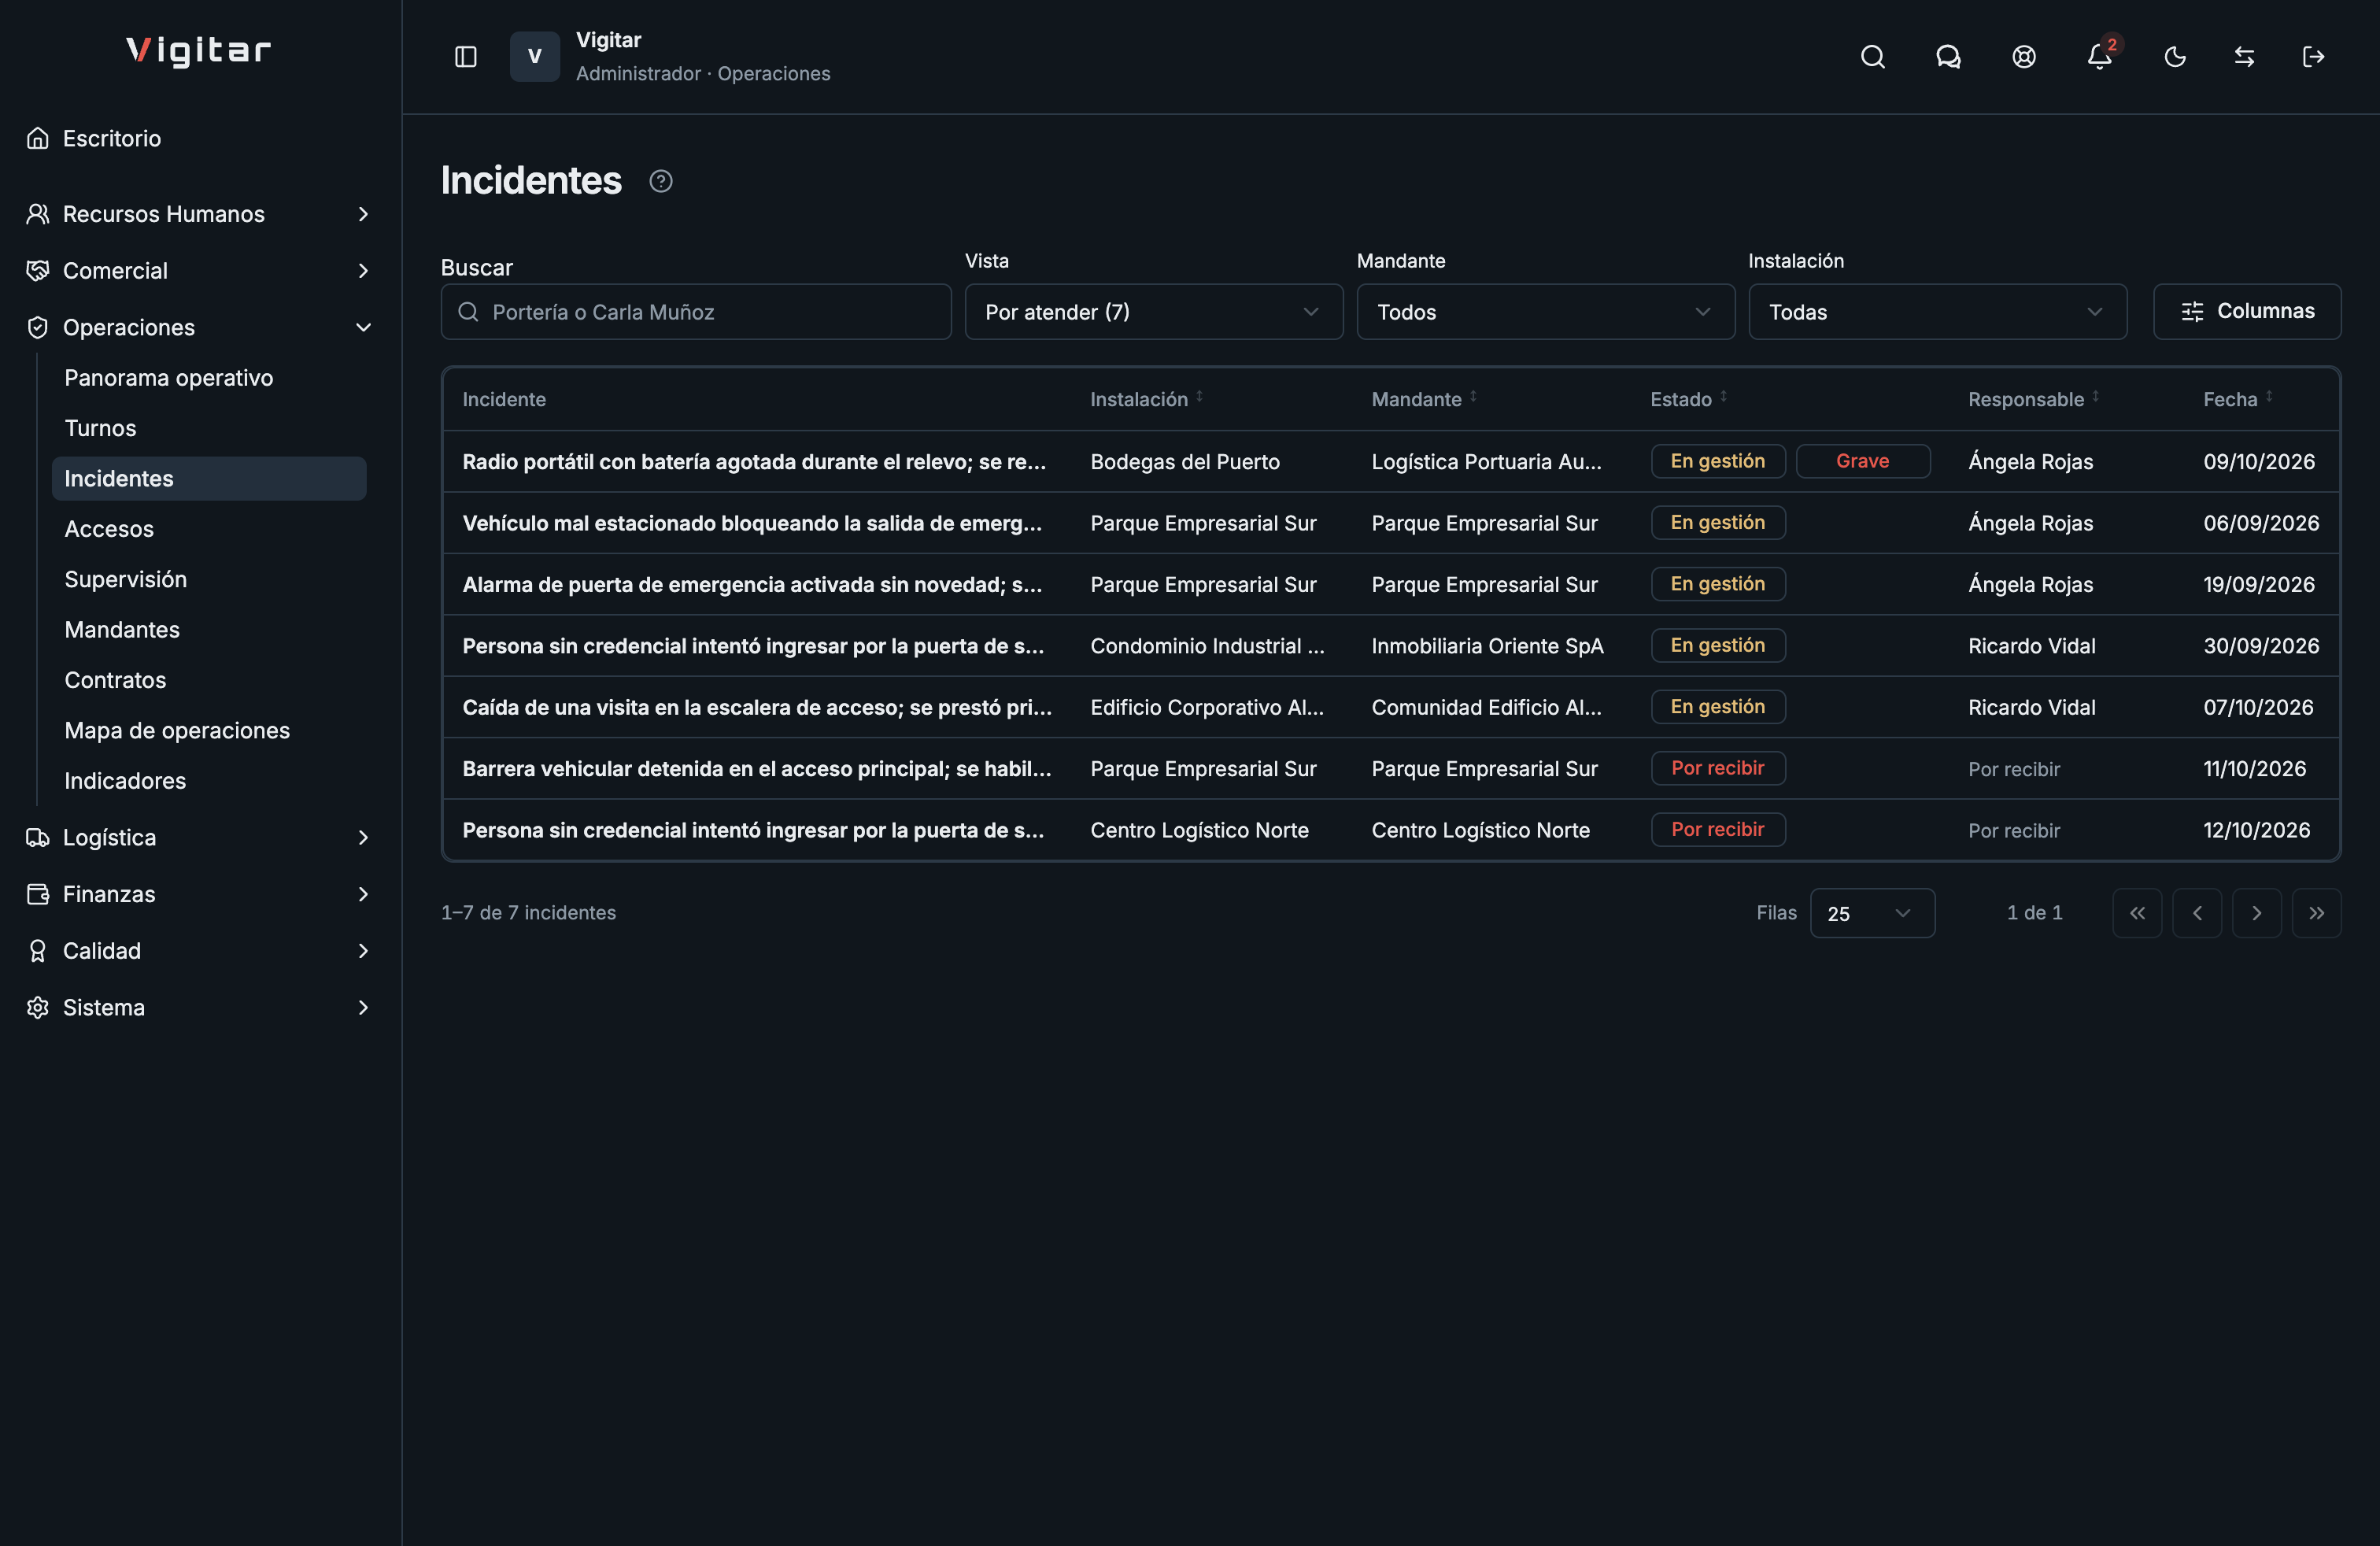Image resolution: width=2380 pixels, height=1546 pixels.
Task: Open the help lifebuoy icon
Action: click(2023, 57)
